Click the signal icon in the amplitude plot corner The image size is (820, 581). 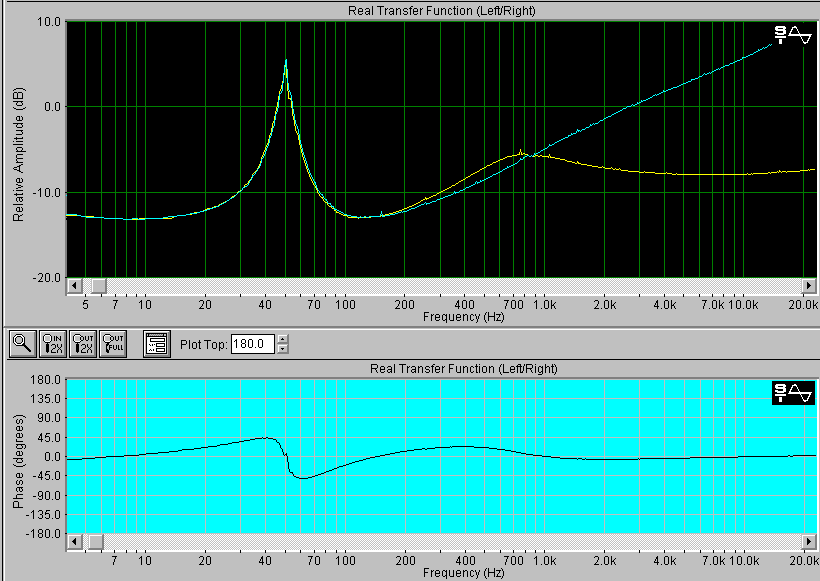coord(793,35)
